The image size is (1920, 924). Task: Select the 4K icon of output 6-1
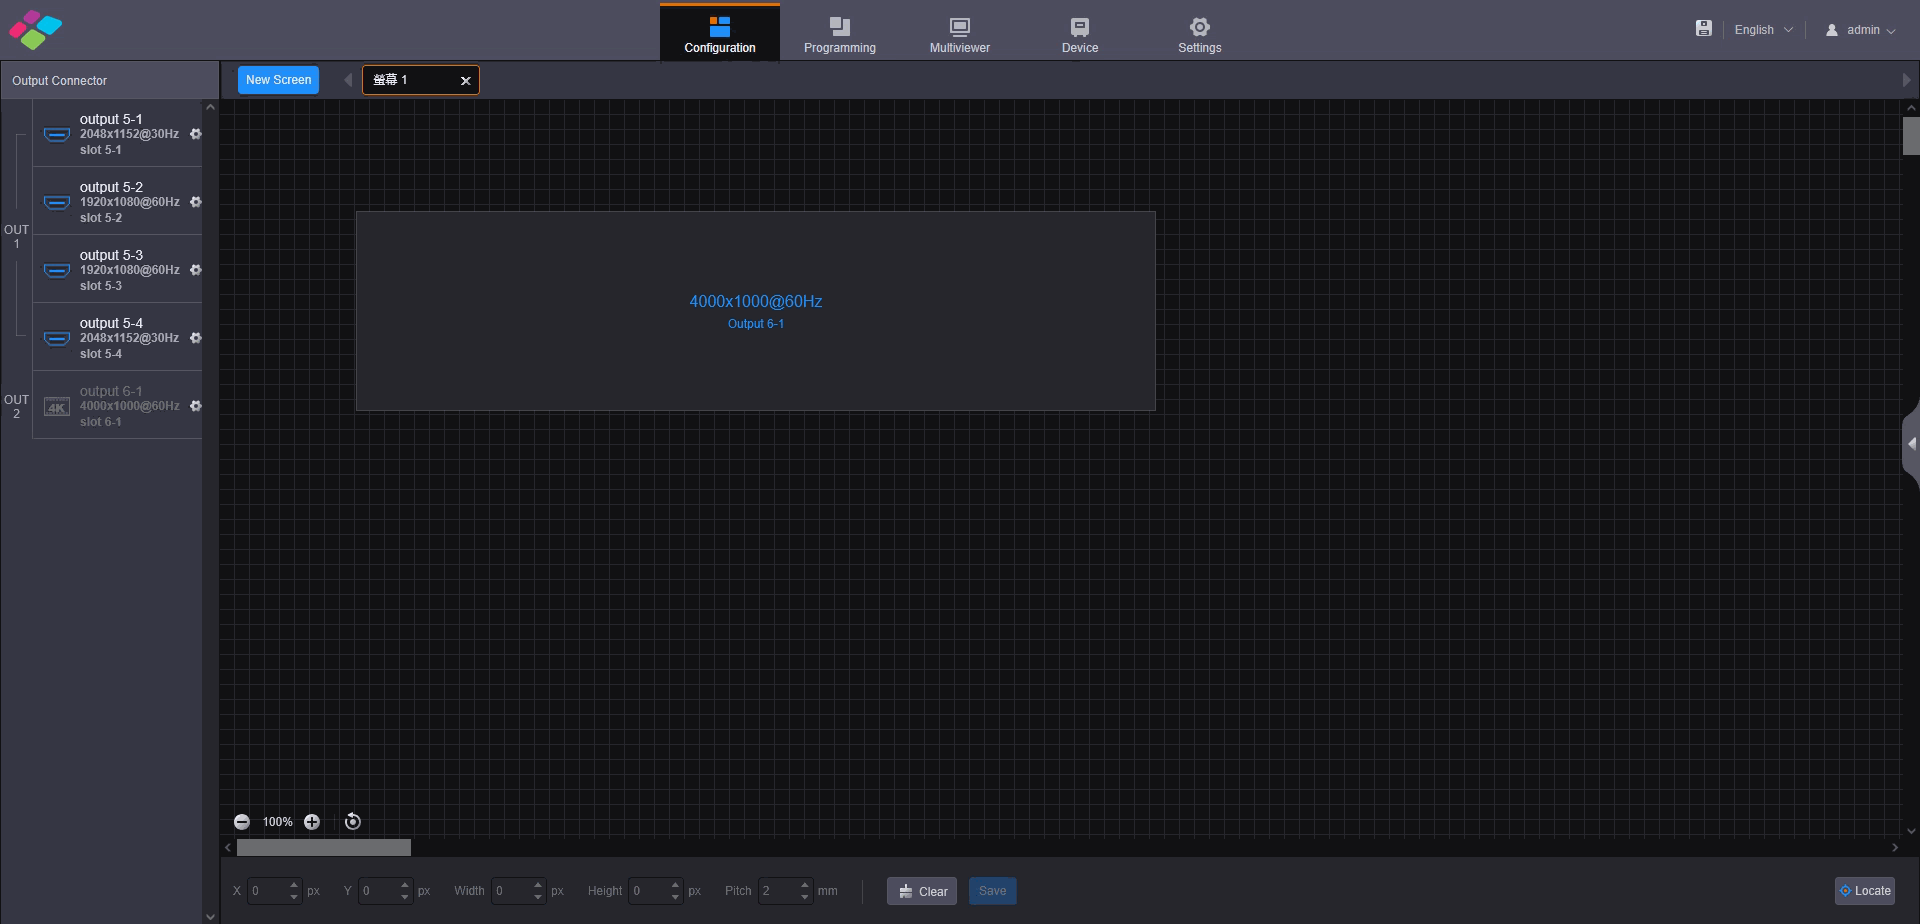pyautogui.click(x=57, y=407)
